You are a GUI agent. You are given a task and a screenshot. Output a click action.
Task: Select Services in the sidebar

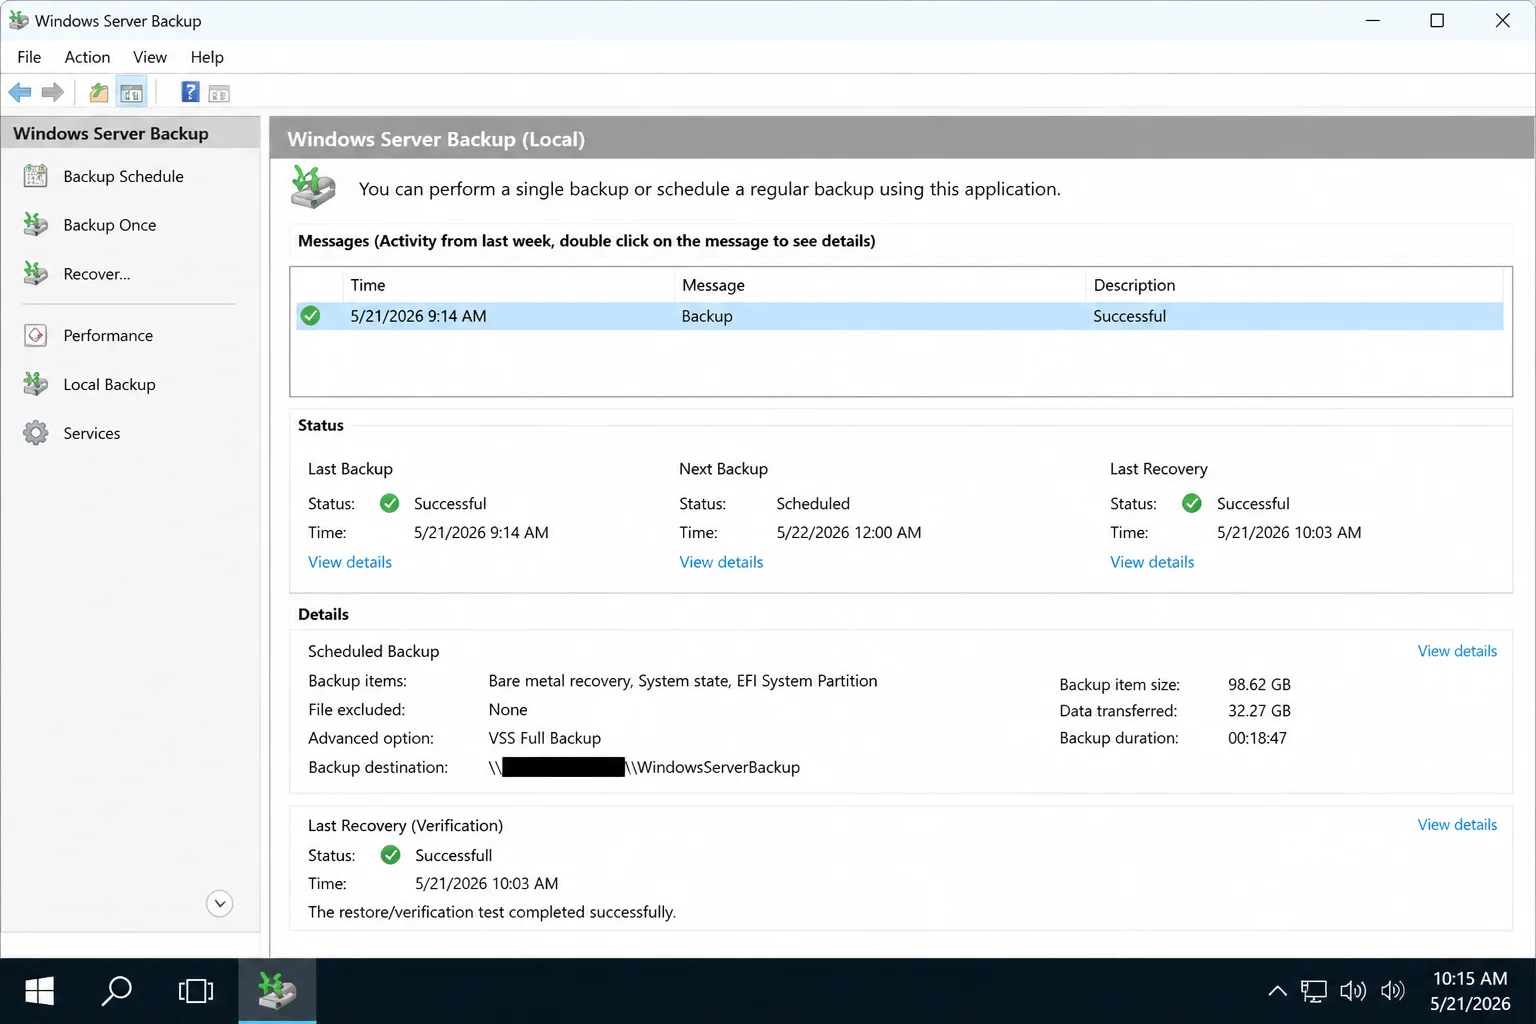(92, 433)
